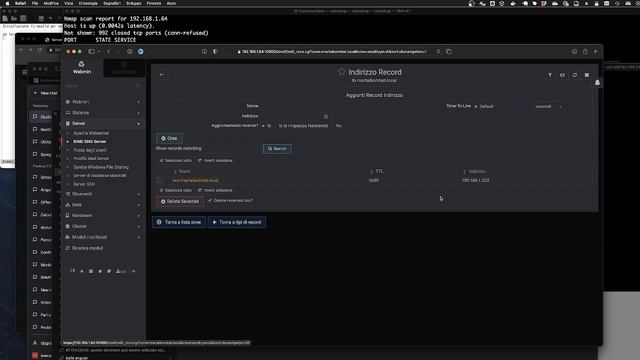Click the user icon in sidebar footer
This screenshot has height=360, width=640.
pos(121,271)
